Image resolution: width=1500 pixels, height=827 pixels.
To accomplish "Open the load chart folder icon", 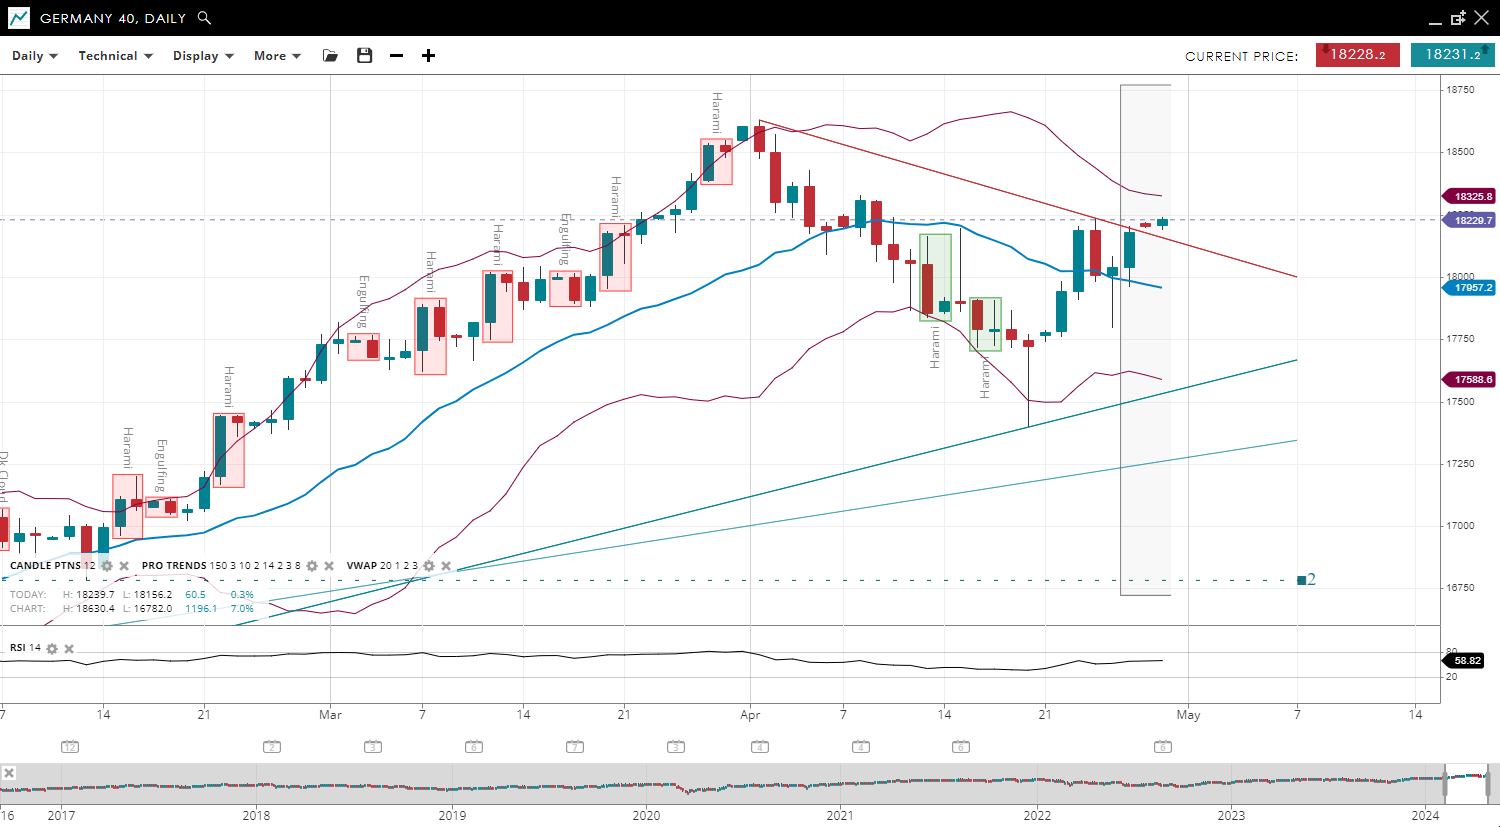I will pos(330,56).
